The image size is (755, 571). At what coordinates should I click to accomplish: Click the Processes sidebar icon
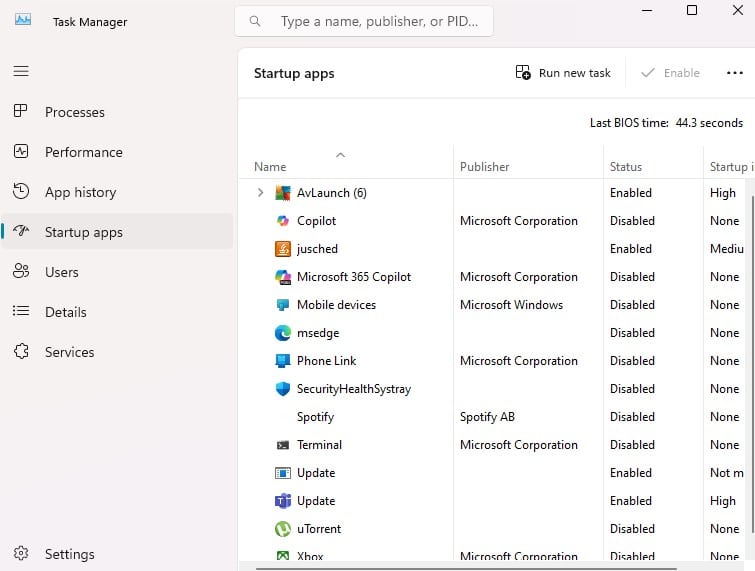coord(21,111)
